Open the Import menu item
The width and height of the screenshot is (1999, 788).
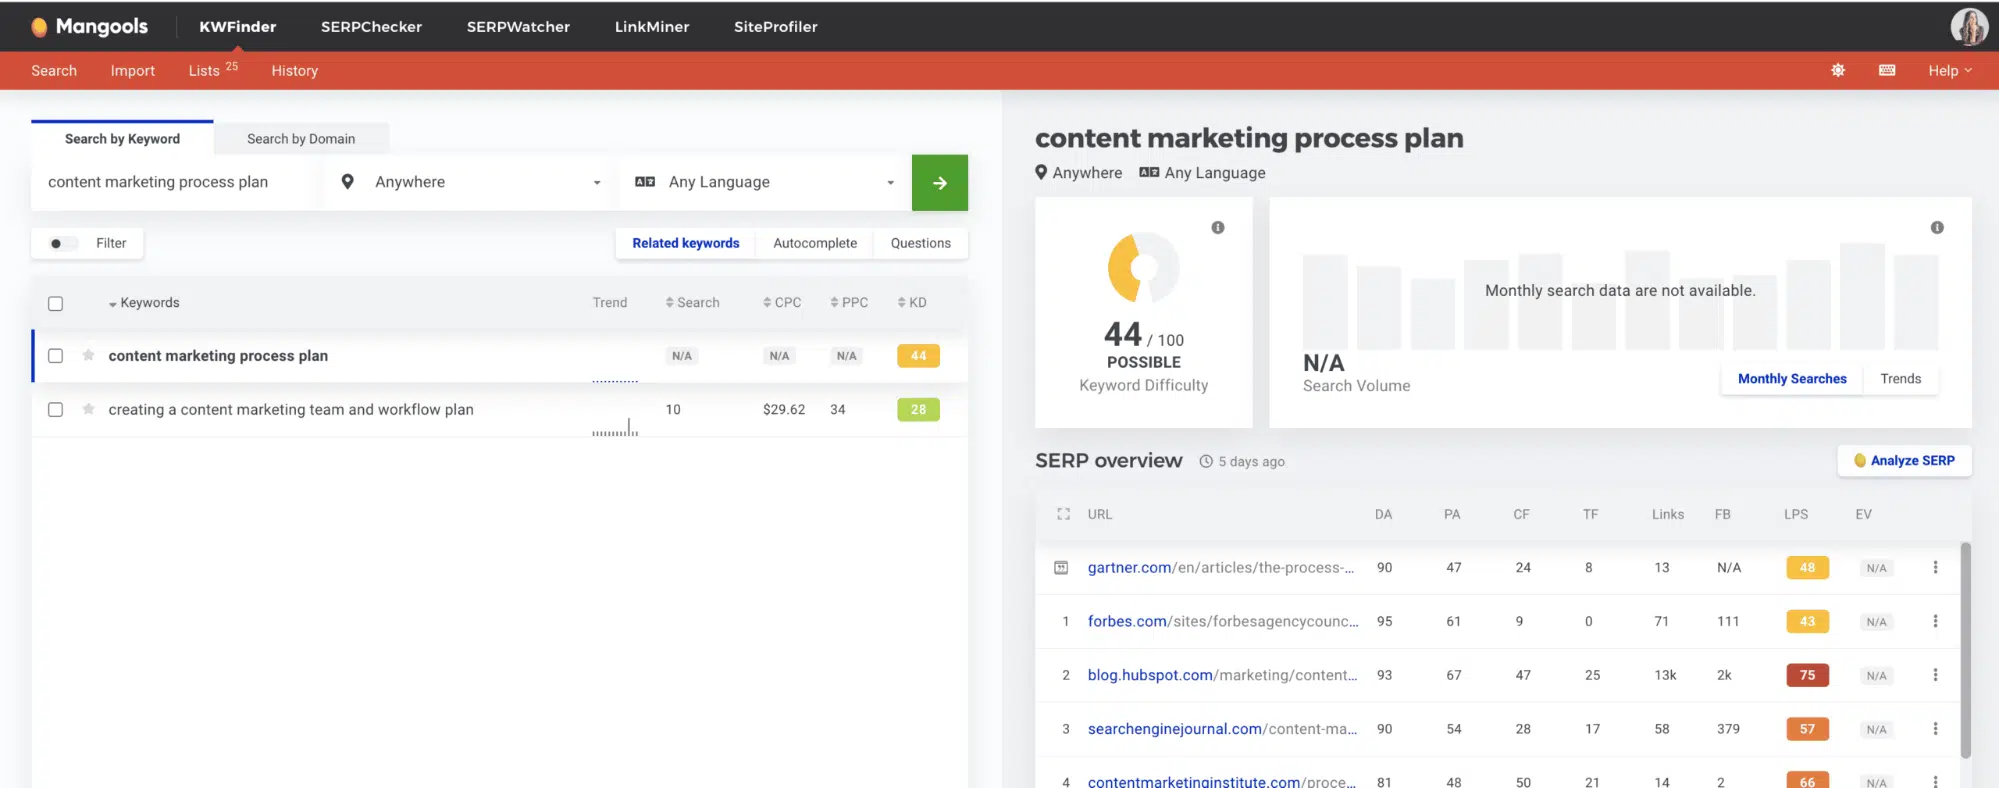133,71
